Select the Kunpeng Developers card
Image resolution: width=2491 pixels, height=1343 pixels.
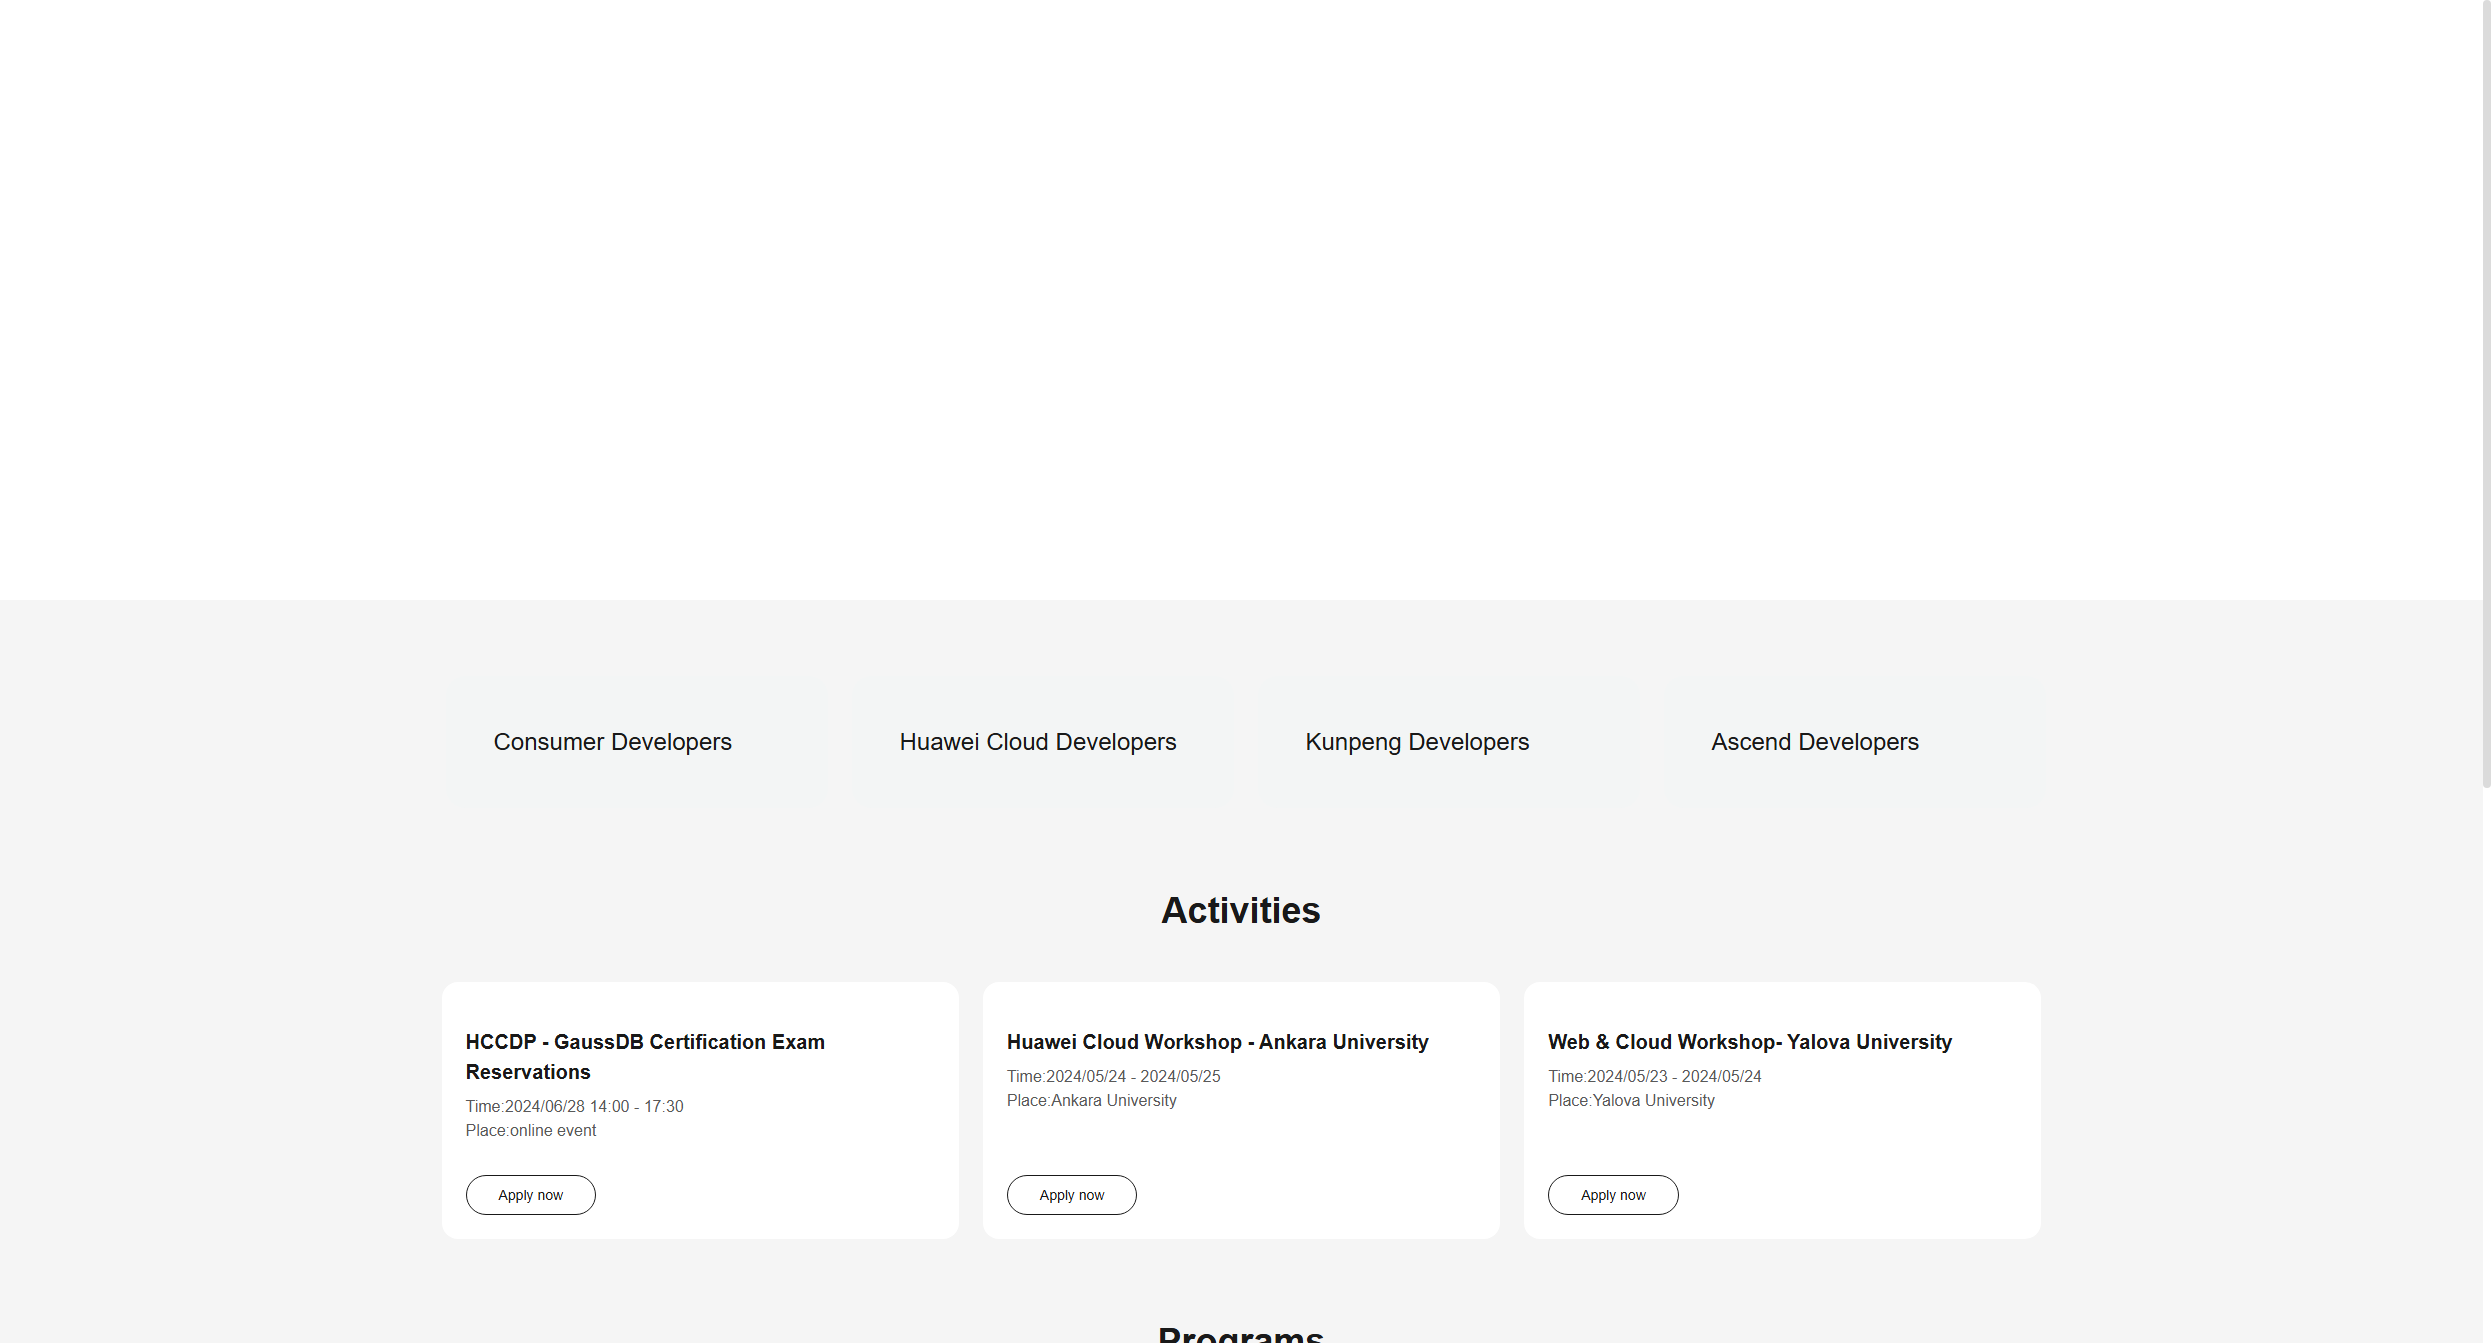coord(1447,742)
